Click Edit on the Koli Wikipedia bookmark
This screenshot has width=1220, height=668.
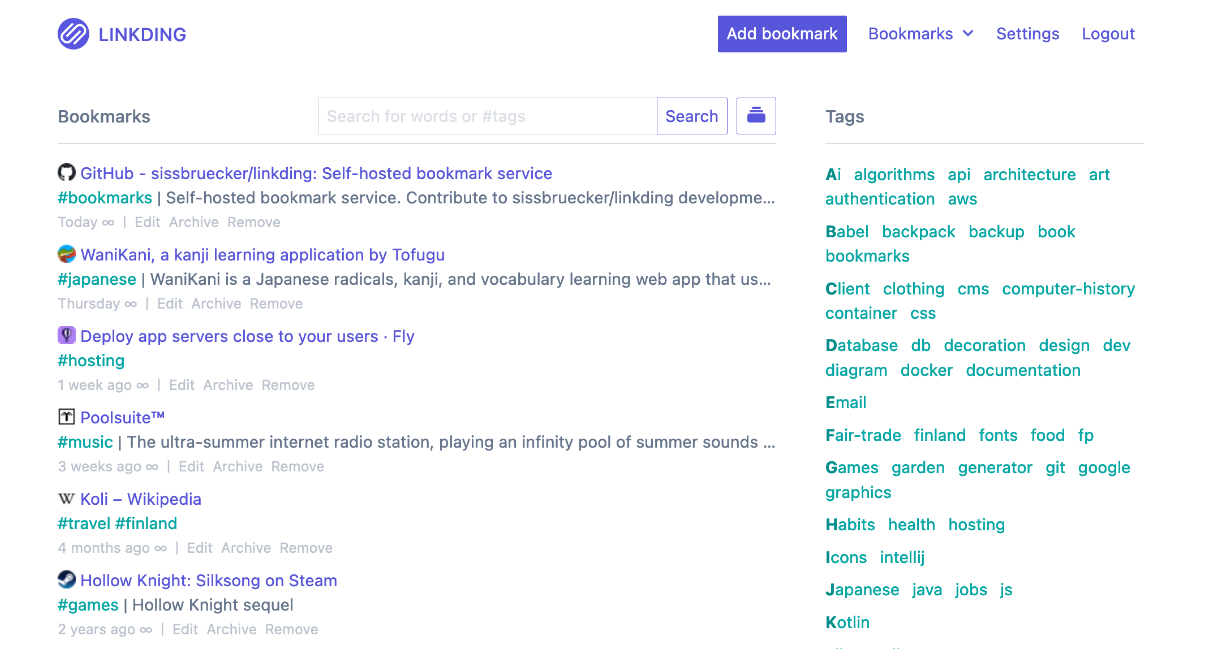(200, 548)
